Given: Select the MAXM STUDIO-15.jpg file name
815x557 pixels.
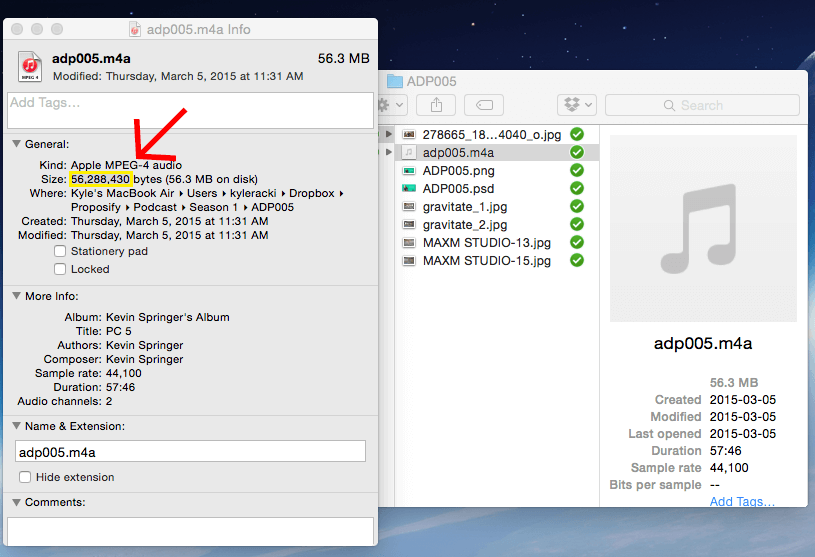Looking at the screenshot, I should tap(487, 261).
